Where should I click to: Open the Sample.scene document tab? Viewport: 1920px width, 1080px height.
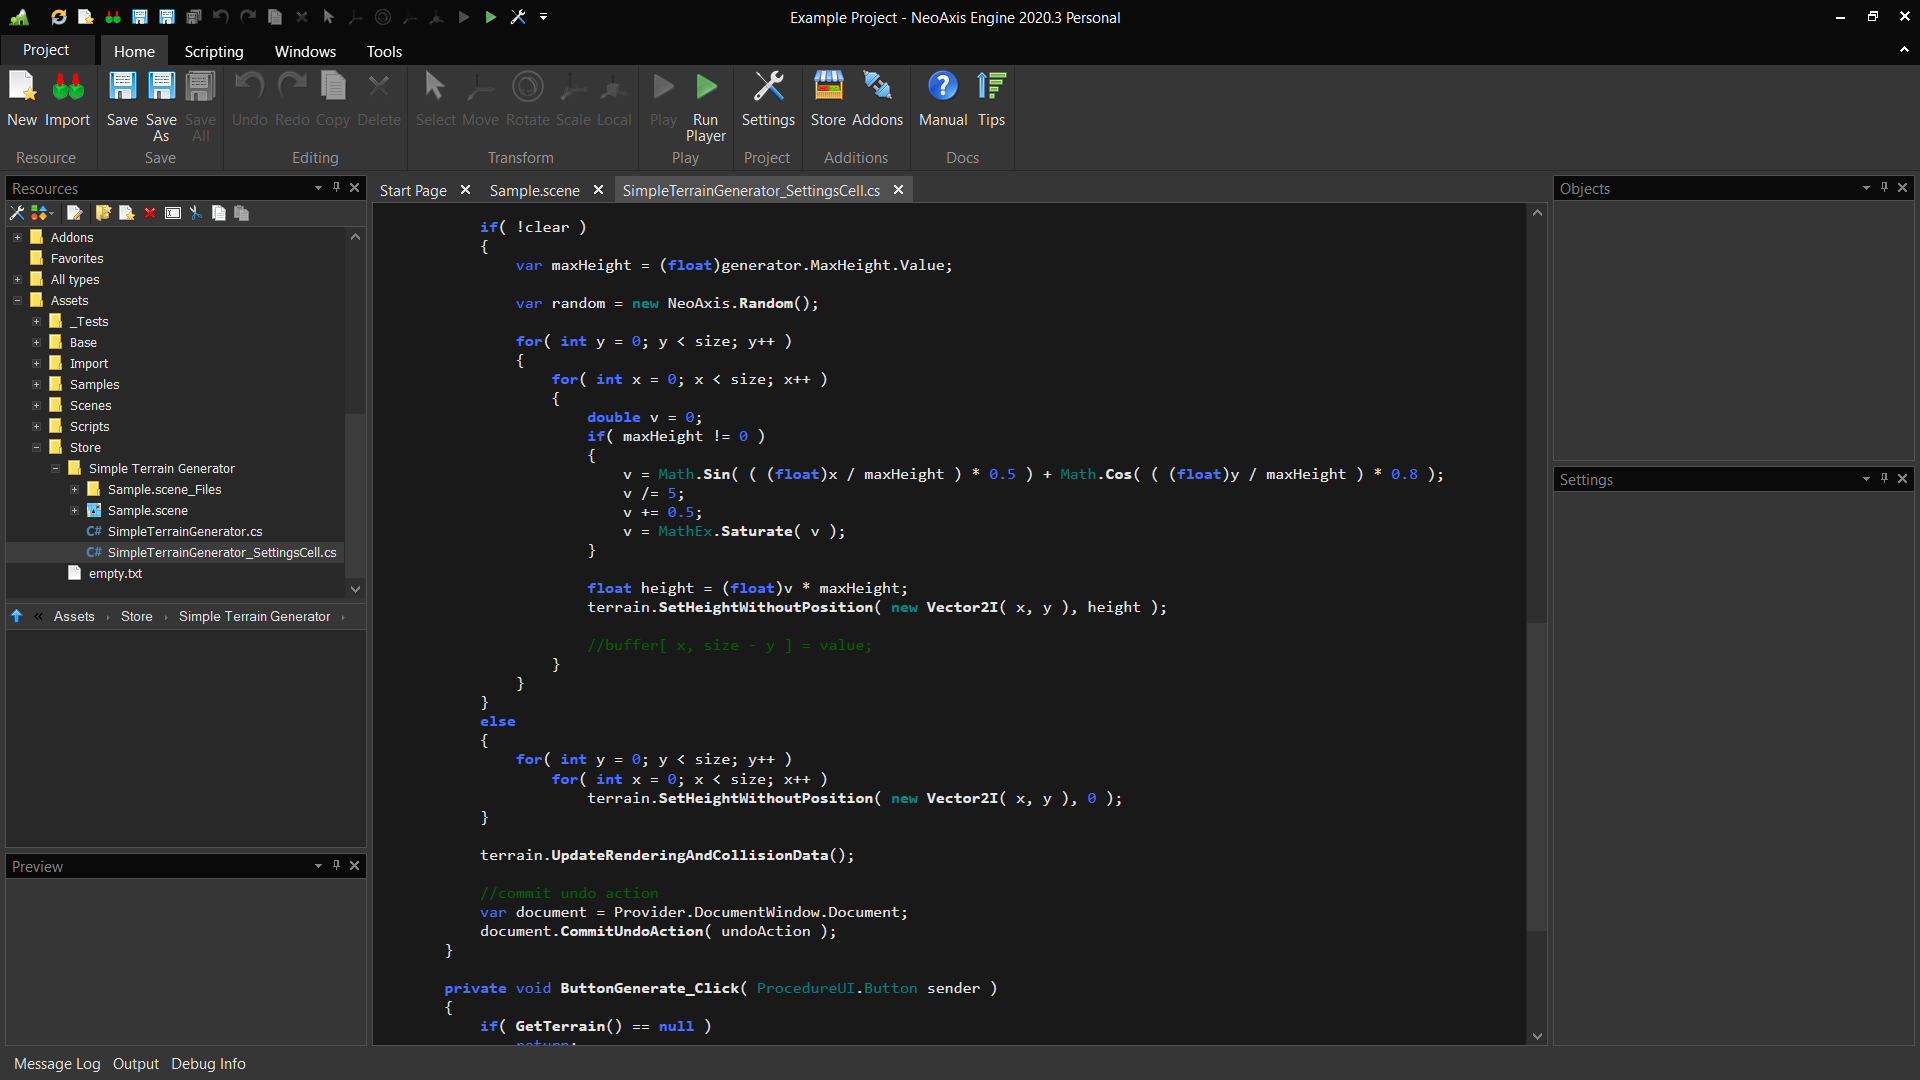coord(534,190)
